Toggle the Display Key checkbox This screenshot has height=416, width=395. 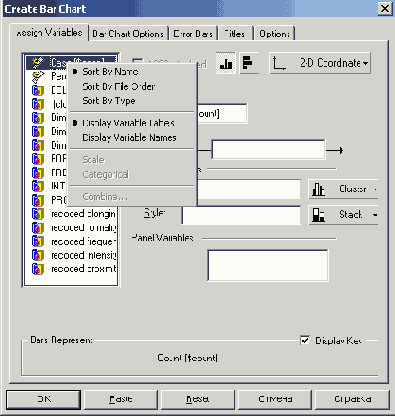pyautogui.click(x=305, y=340)
